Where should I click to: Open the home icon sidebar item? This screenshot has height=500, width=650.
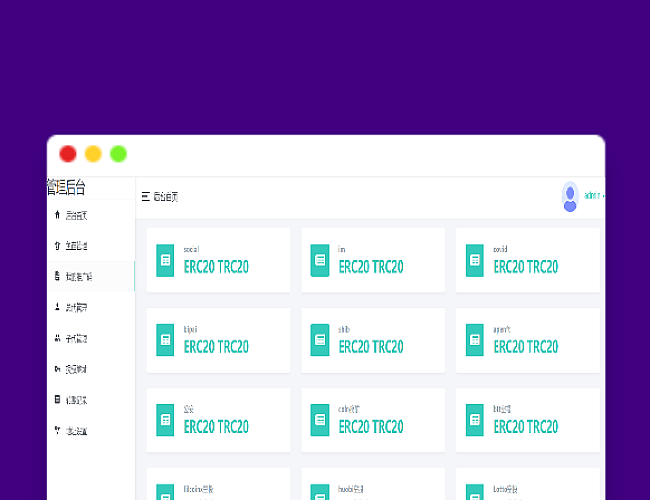tap(56, 215)
